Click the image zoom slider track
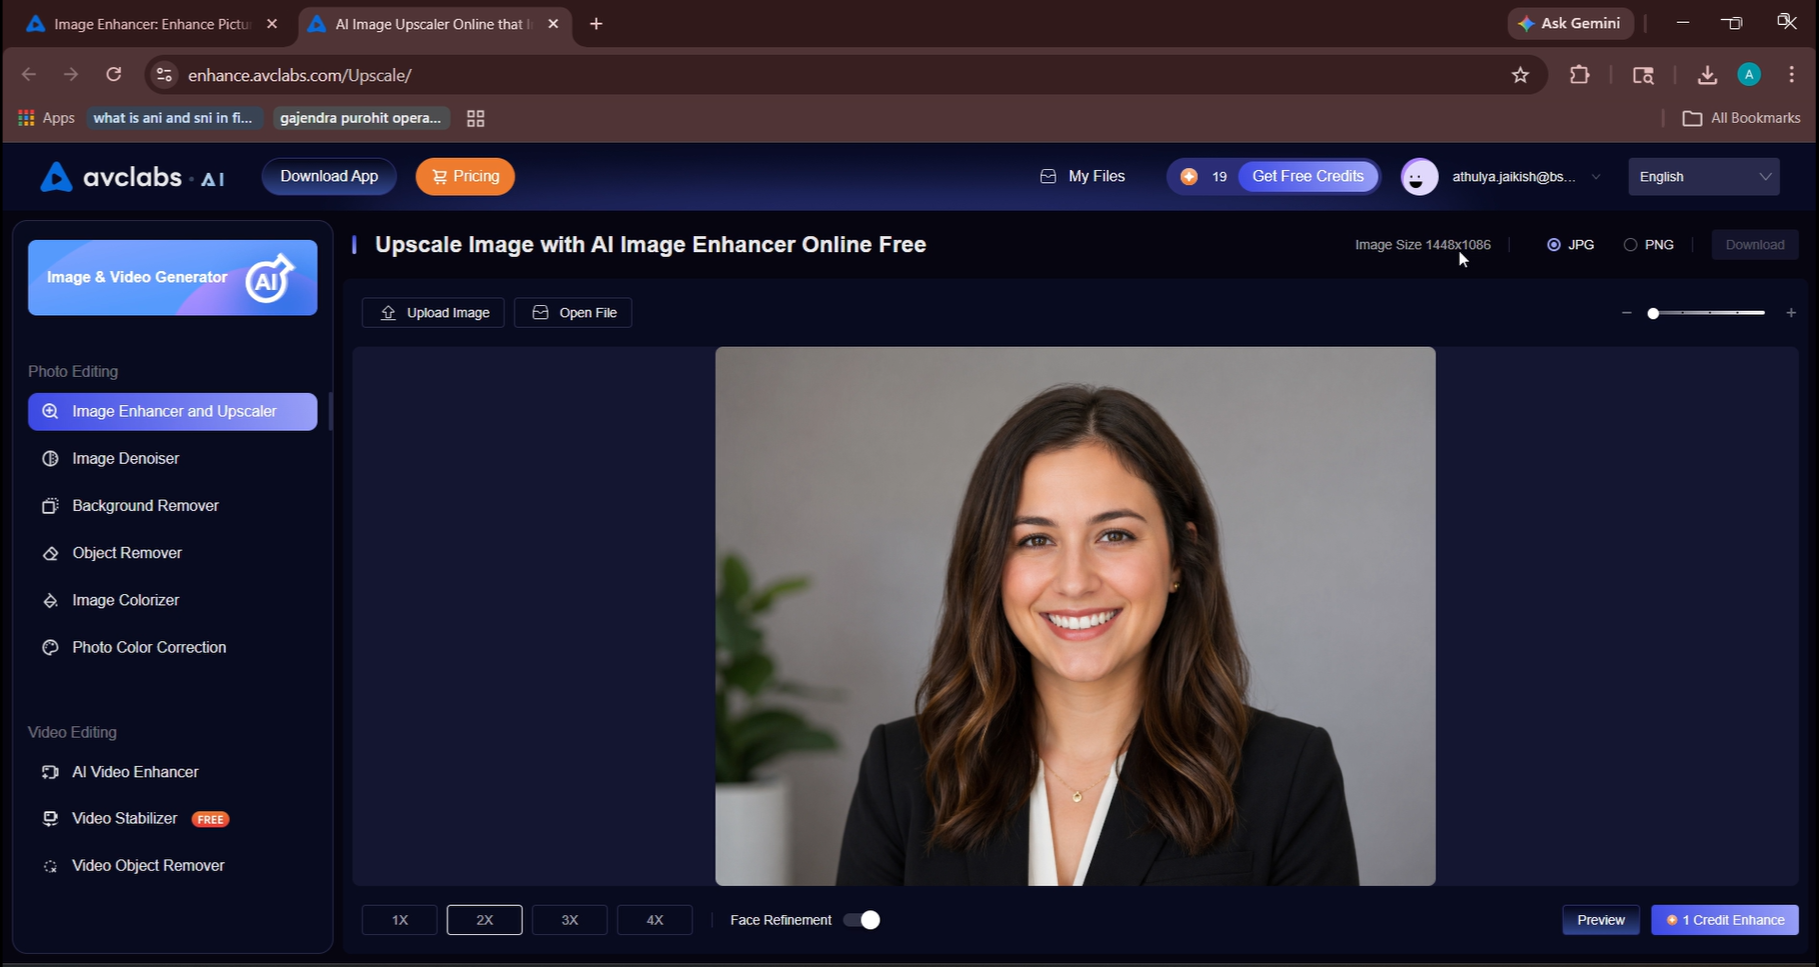Image resolution: width=1819 pixels, height=967 pixels. click(1709, 313)
